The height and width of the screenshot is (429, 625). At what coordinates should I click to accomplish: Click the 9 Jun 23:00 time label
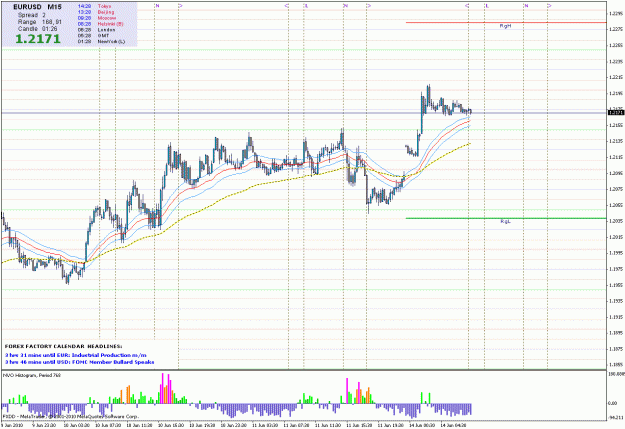click(44, 425)
